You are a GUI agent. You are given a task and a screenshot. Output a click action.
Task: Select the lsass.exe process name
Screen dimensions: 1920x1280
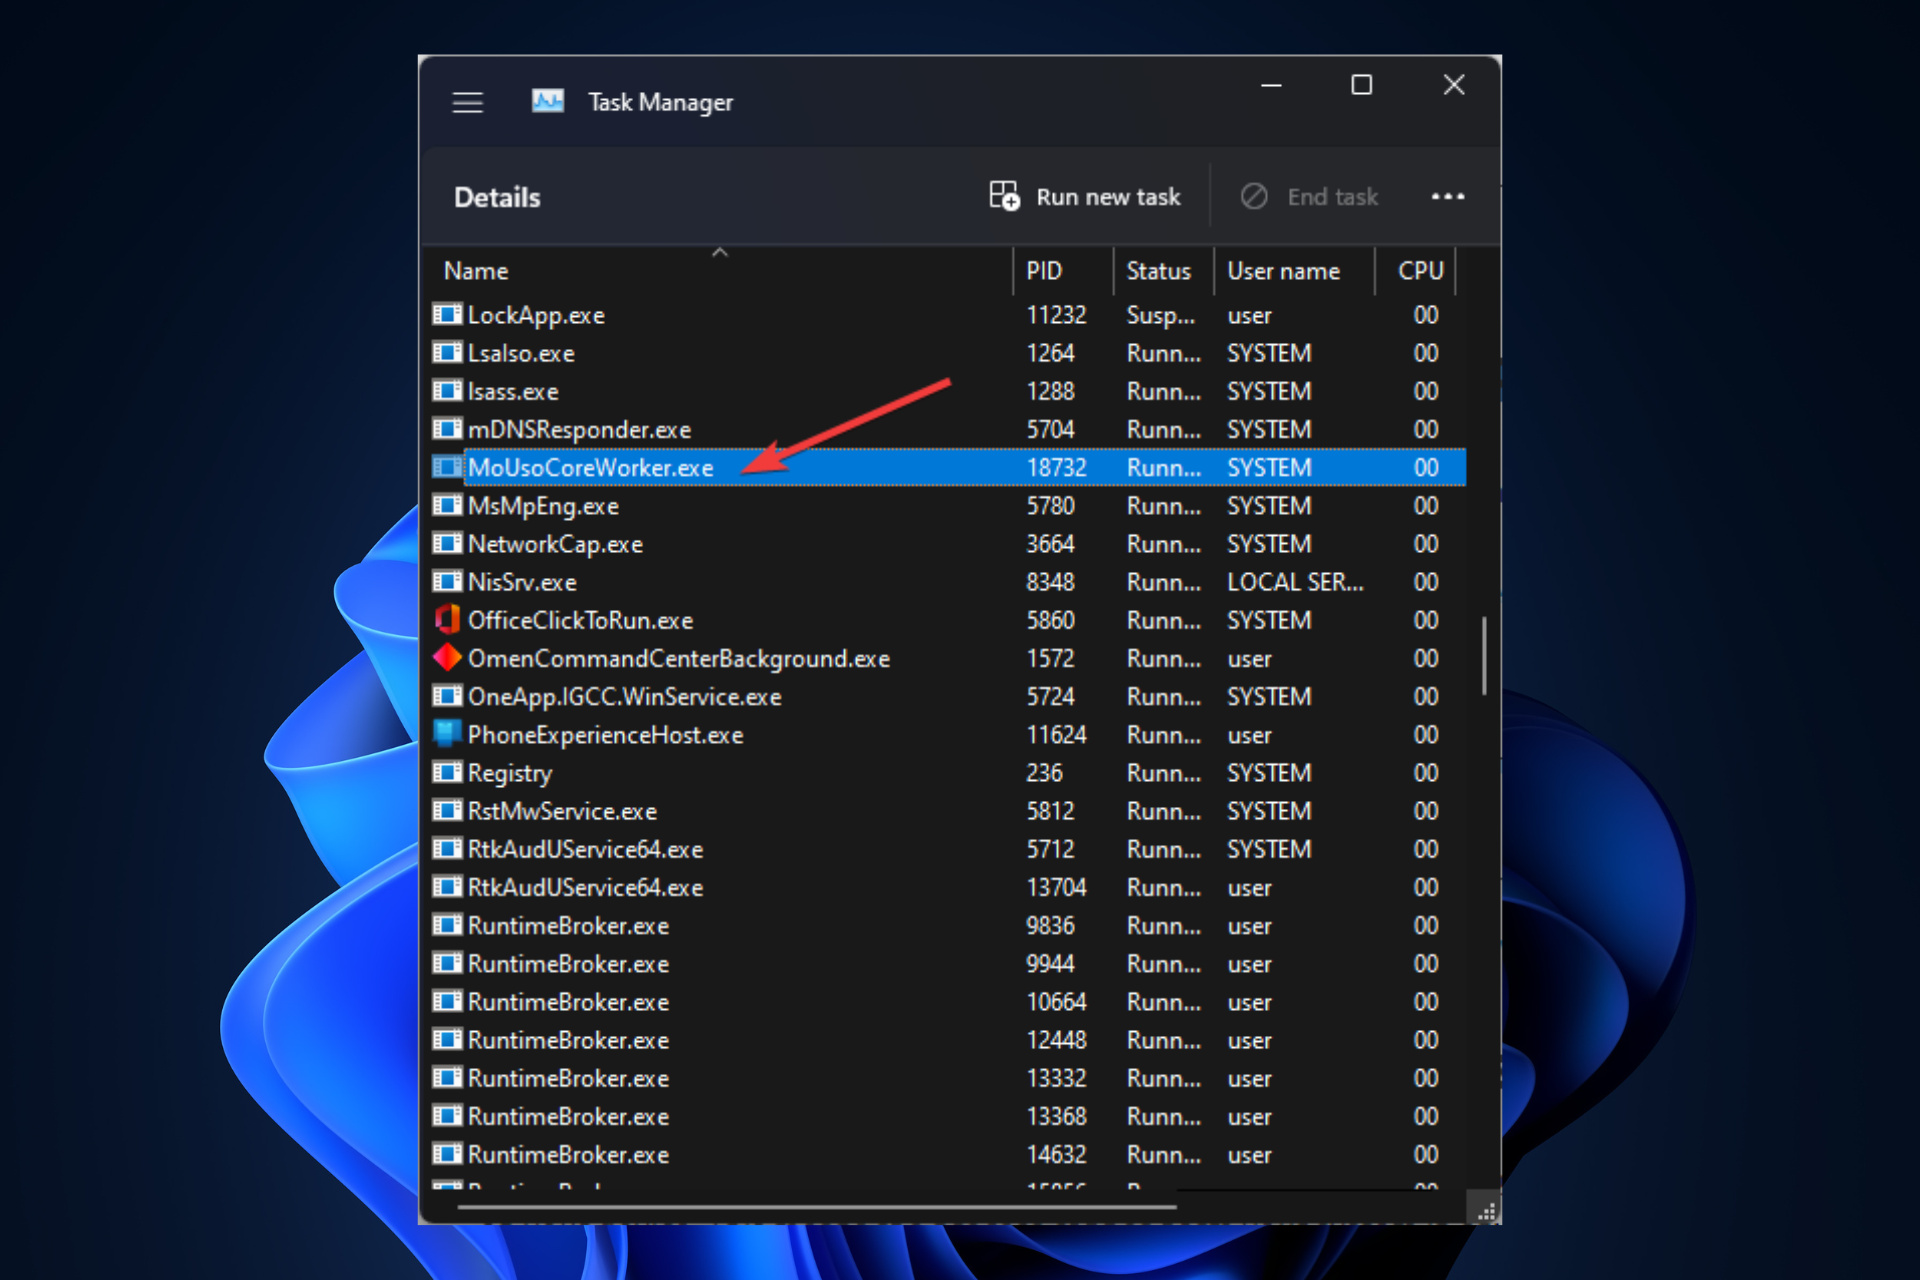(x=513, y=391)
